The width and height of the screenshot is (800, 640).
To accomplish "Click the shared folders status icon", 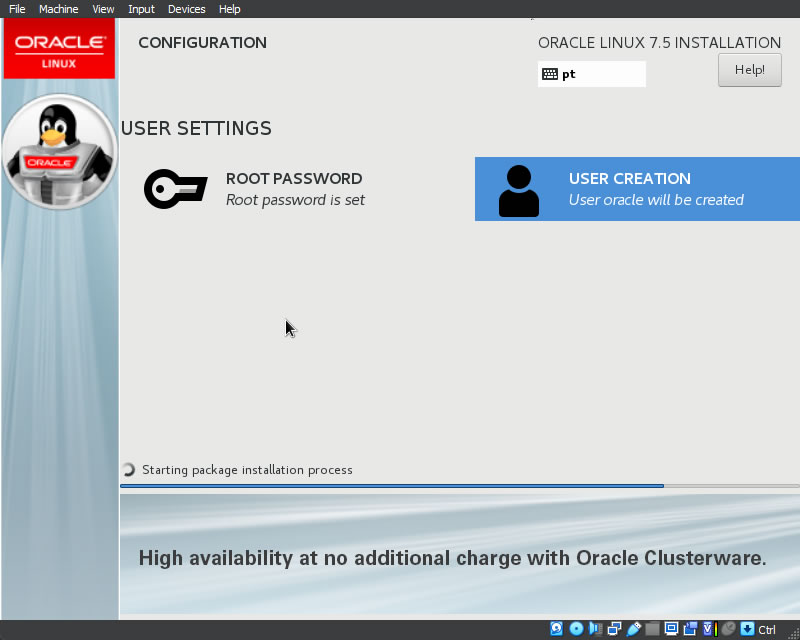I will coord(653,629).
